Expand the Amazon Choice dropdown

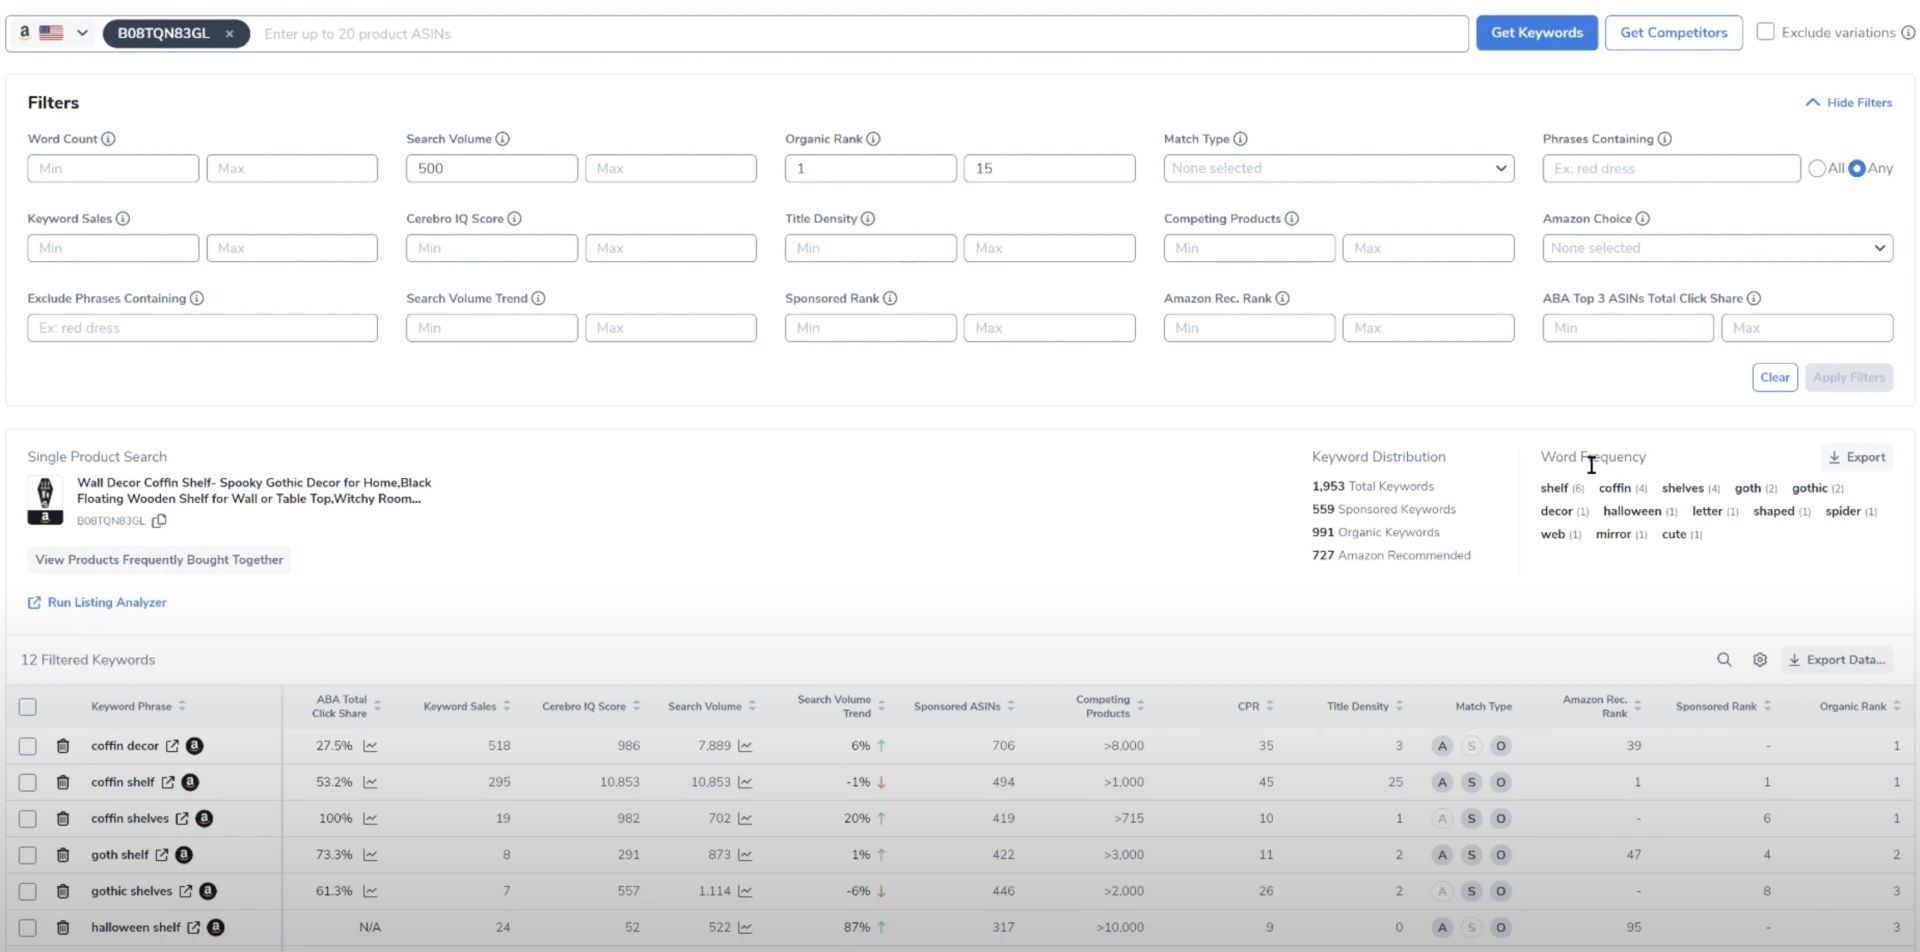click(x=1717, y=248)
